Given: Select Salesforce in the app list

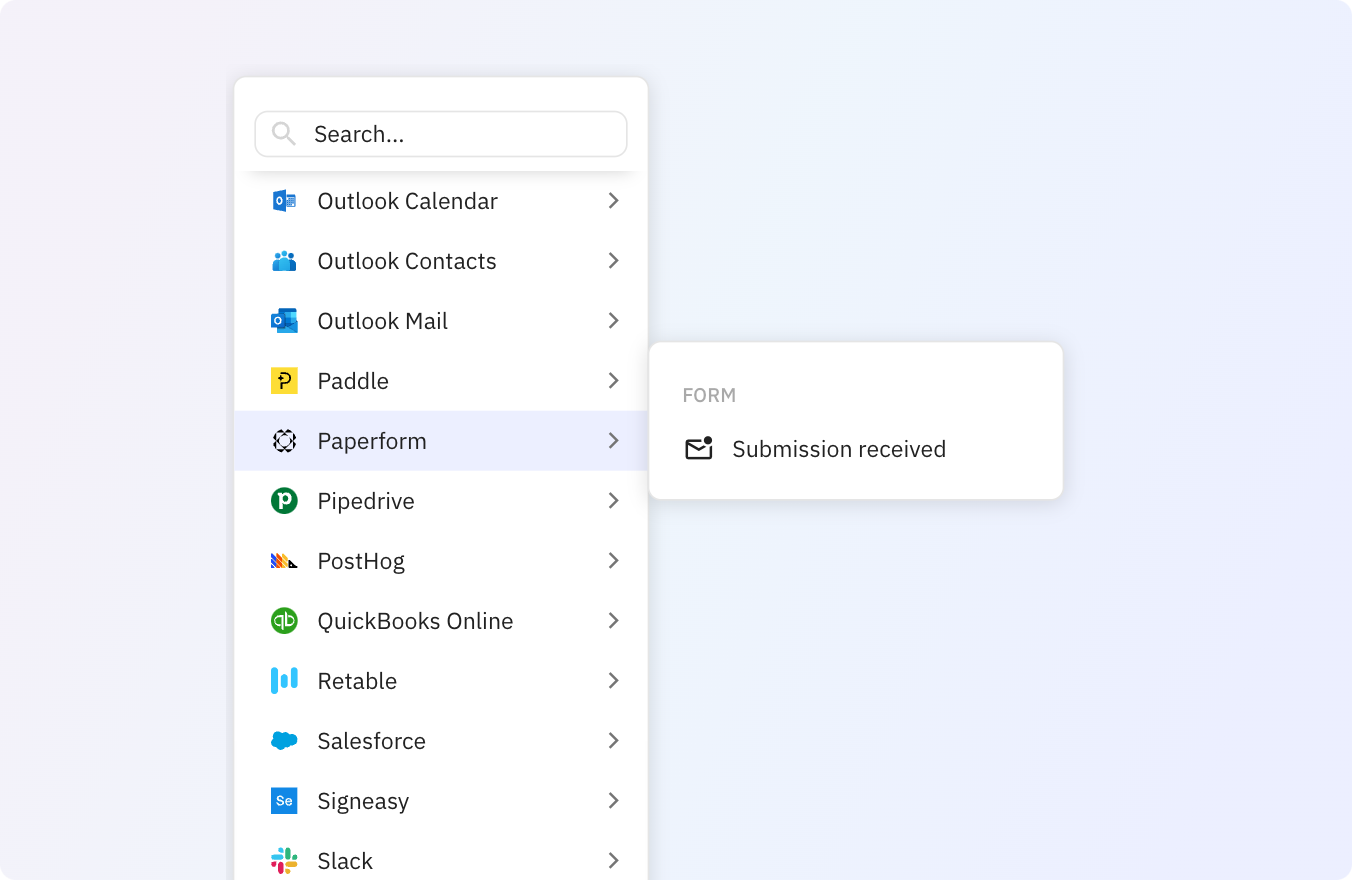Looking at the screenshot, I should pyautogui.click(x=441, y=741).
